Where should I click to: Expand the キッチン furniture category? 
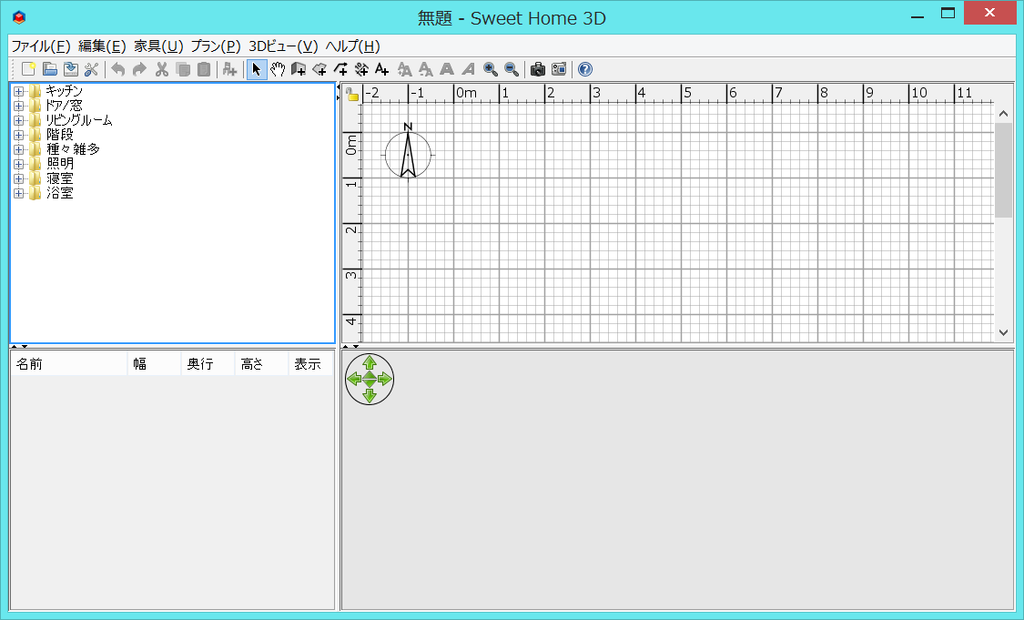pos(17,90)
